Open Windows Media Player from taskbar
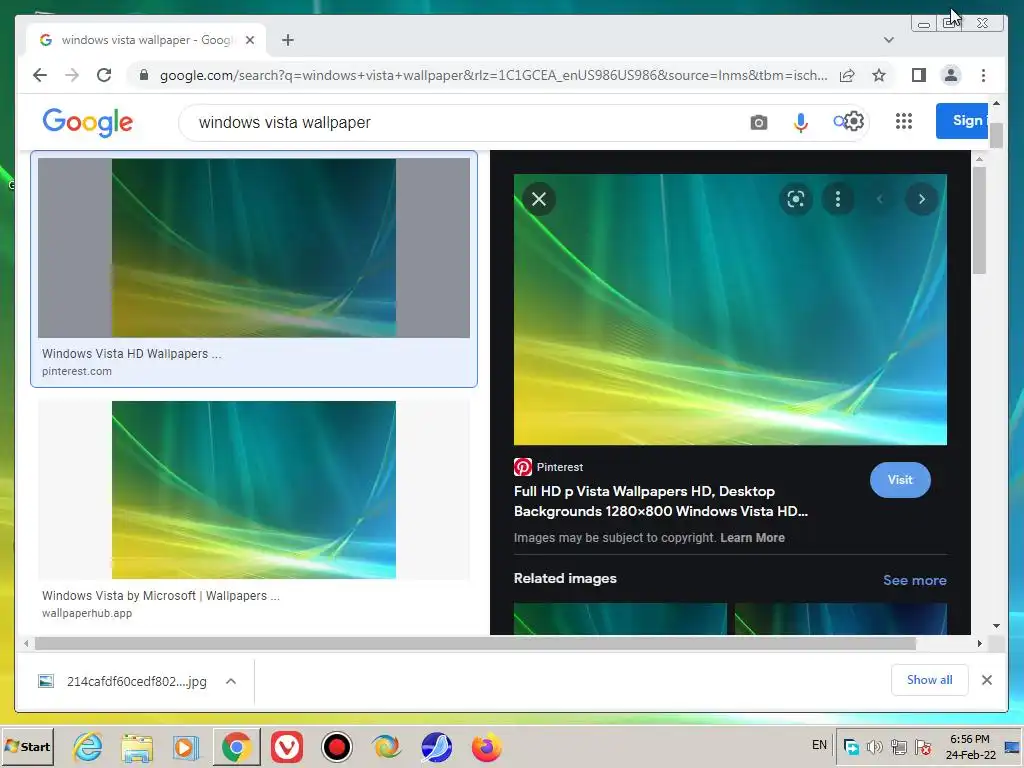Screen dimensions: 1024x768 point(186,746)
